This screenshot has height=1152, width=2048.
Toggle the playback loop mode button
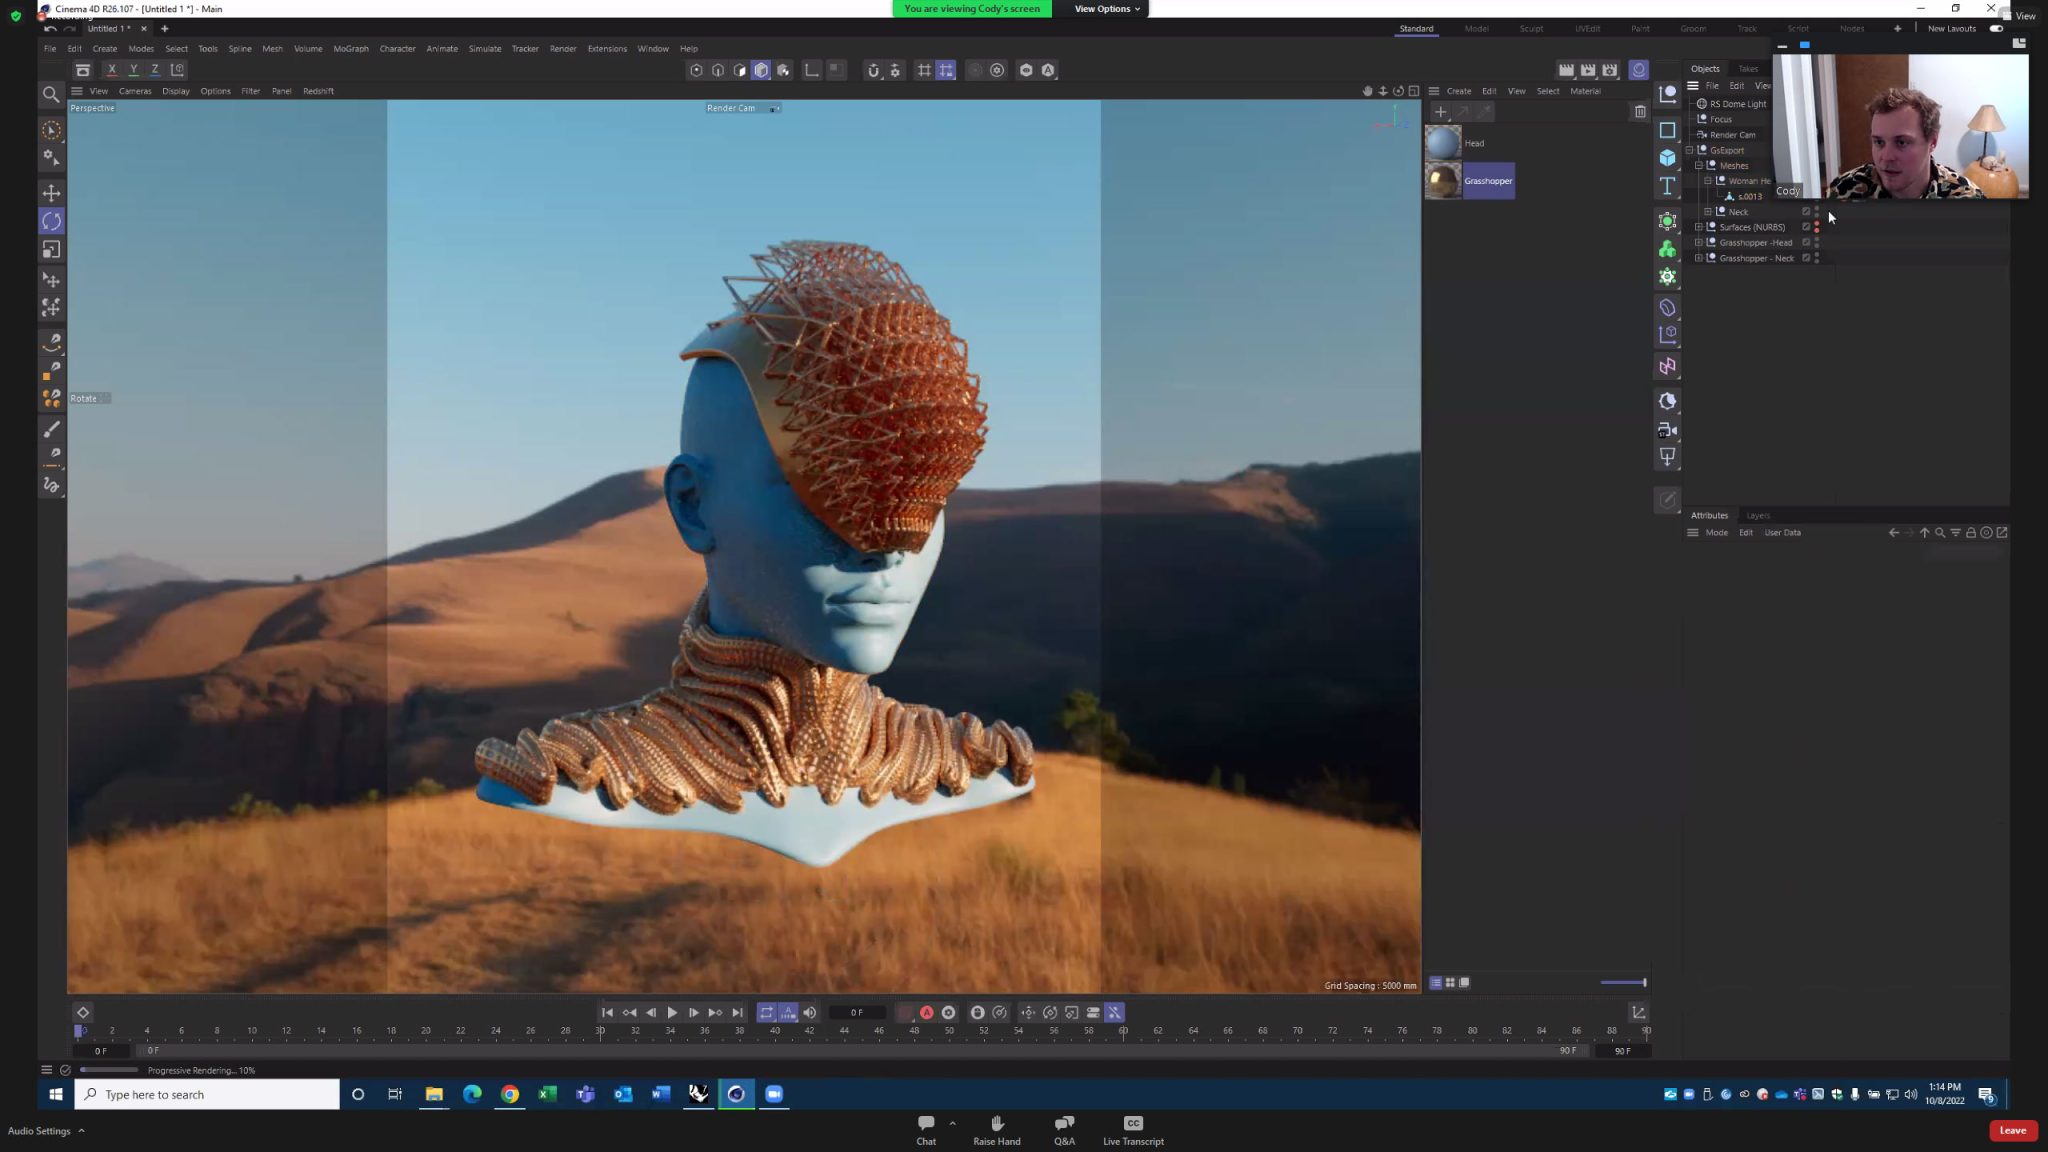coord(767,1012)
